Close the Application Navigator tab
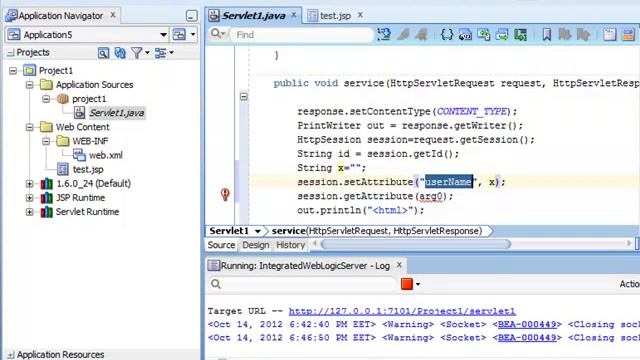 (113, 15)
